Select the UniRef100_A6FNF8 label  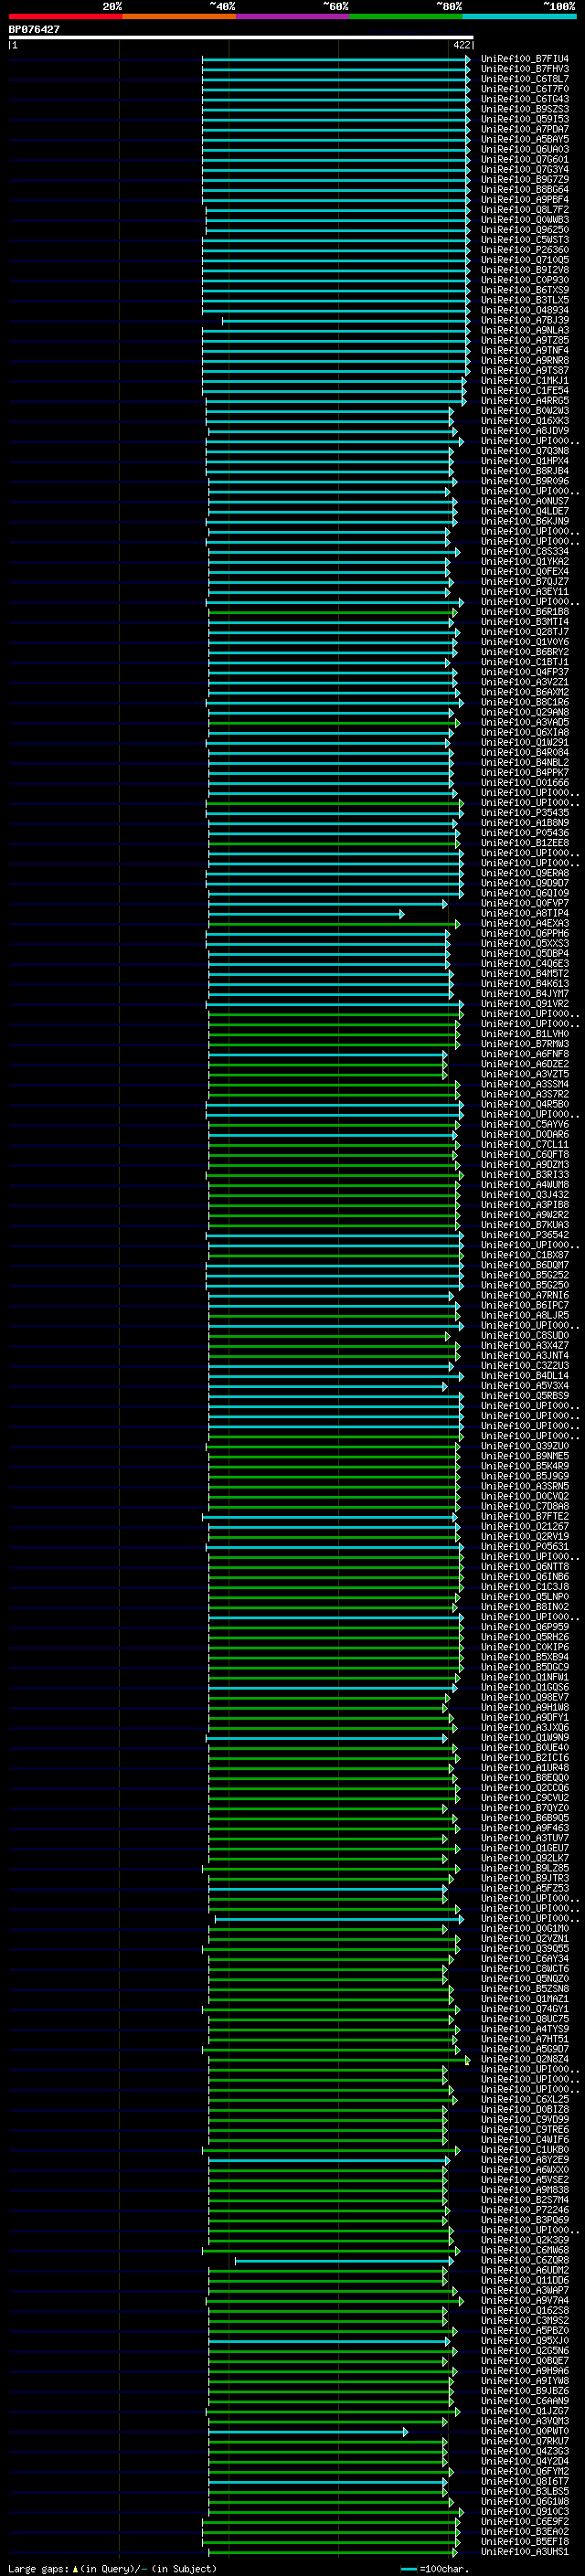[x=524, y=1054]
